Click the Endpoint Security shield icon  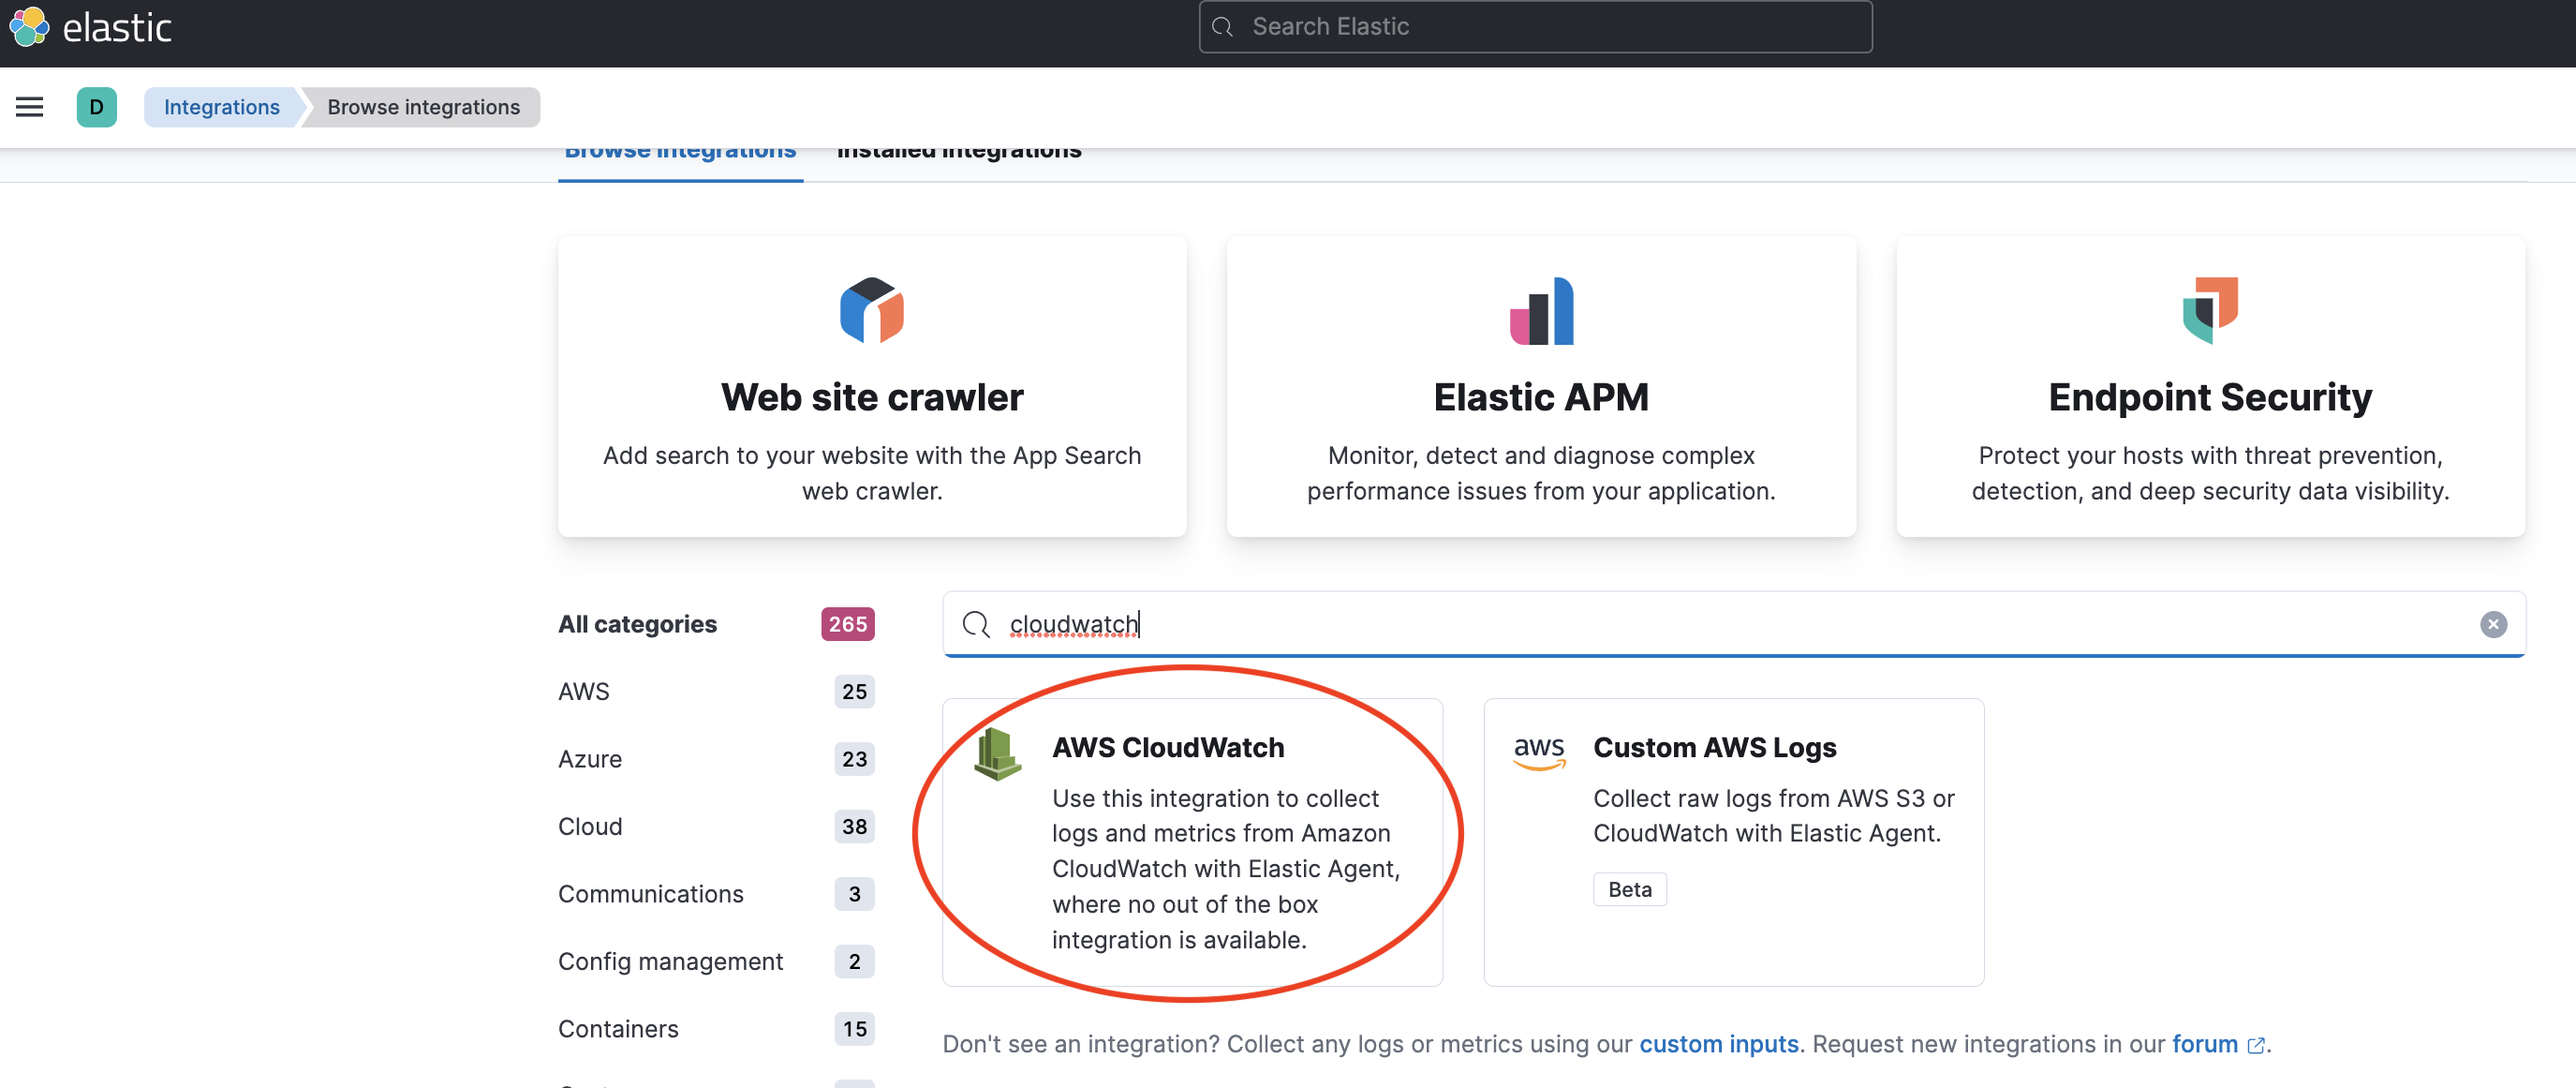(x=2209, y=310)
